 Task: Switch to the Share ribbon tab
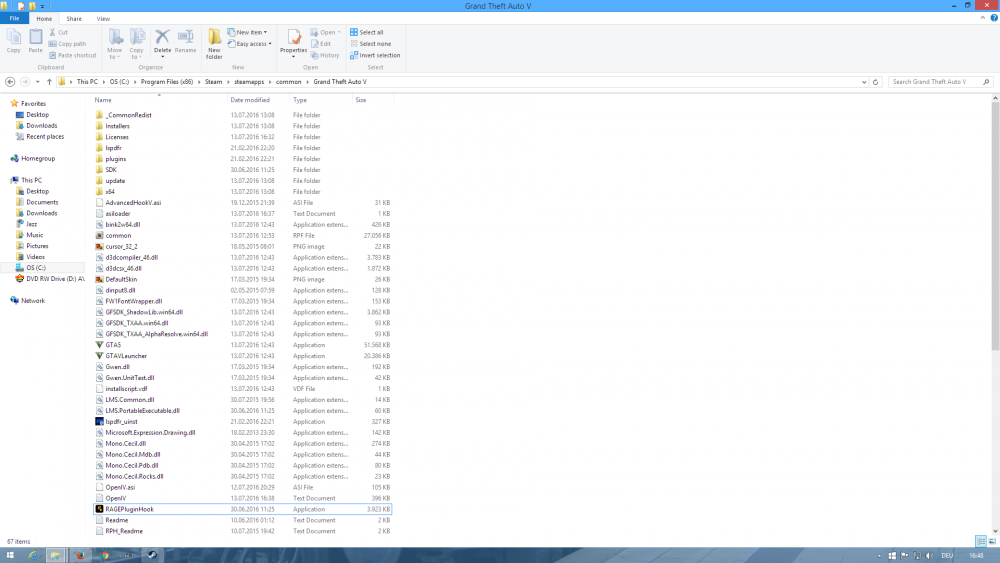[74, 18]
